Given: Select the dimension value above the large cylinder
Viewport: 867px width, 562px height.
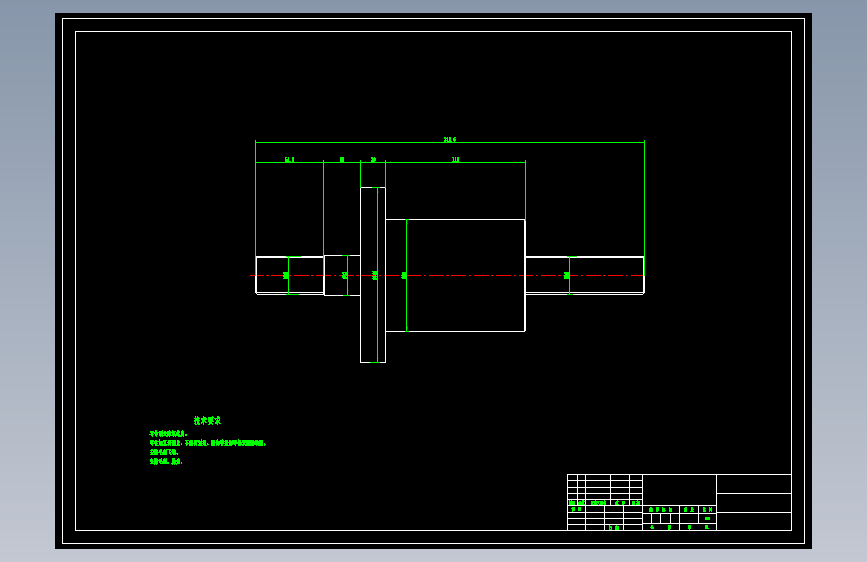Looking at the screenshot, I should point(456,159).
